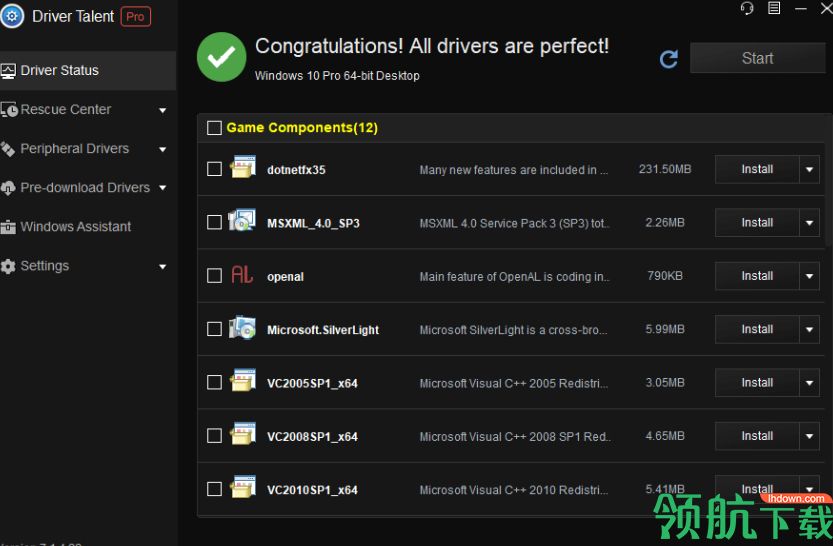Open Windows Assistant menu item
Viewport: 833px width, 546px height.
click(x=88, y=227)
